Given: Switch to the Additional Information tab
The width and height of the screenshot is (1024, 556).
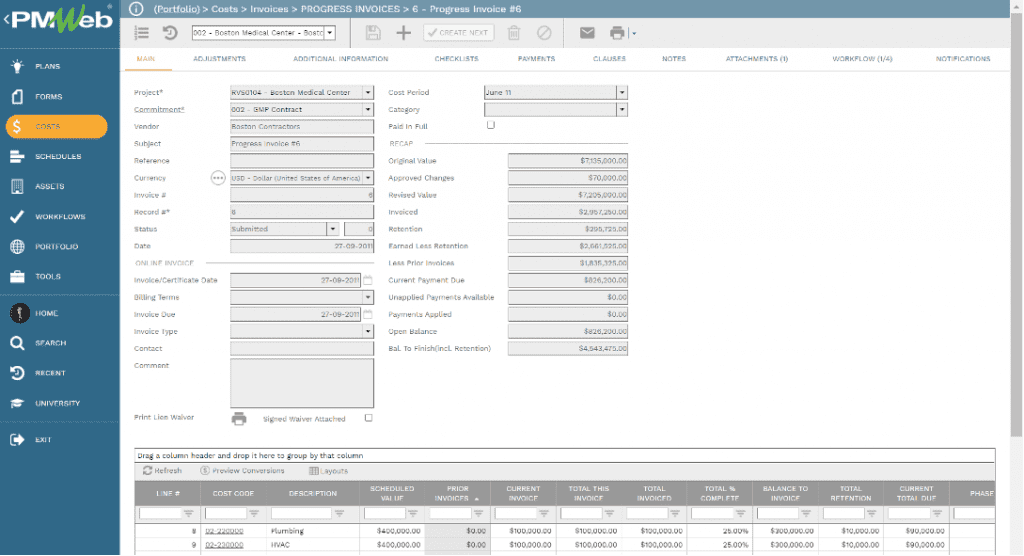Looking at the screenshot, I should pyautogui.click(x=340, y=59).
